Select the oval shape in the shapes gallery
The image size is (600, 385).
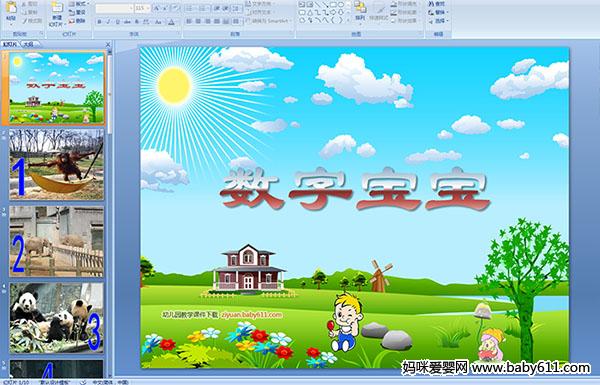(x=342, y=5)
